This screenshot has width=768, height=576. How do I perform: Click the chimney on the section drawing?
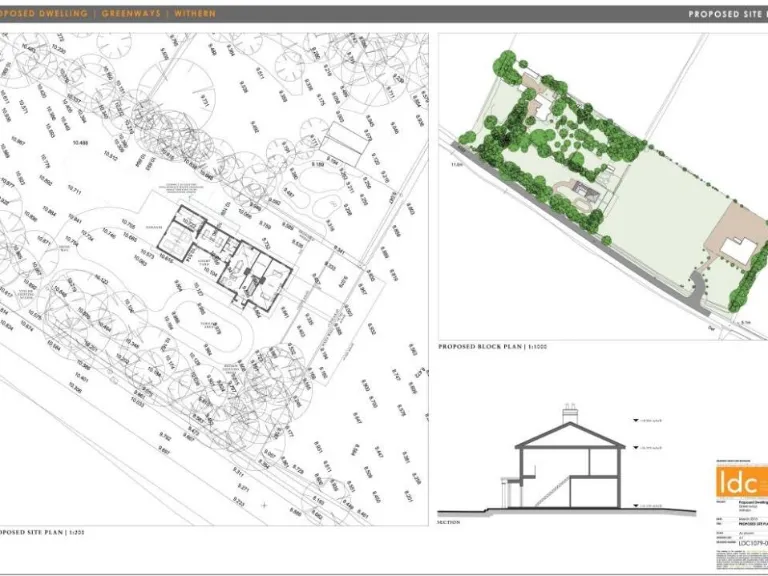(569, 412)
